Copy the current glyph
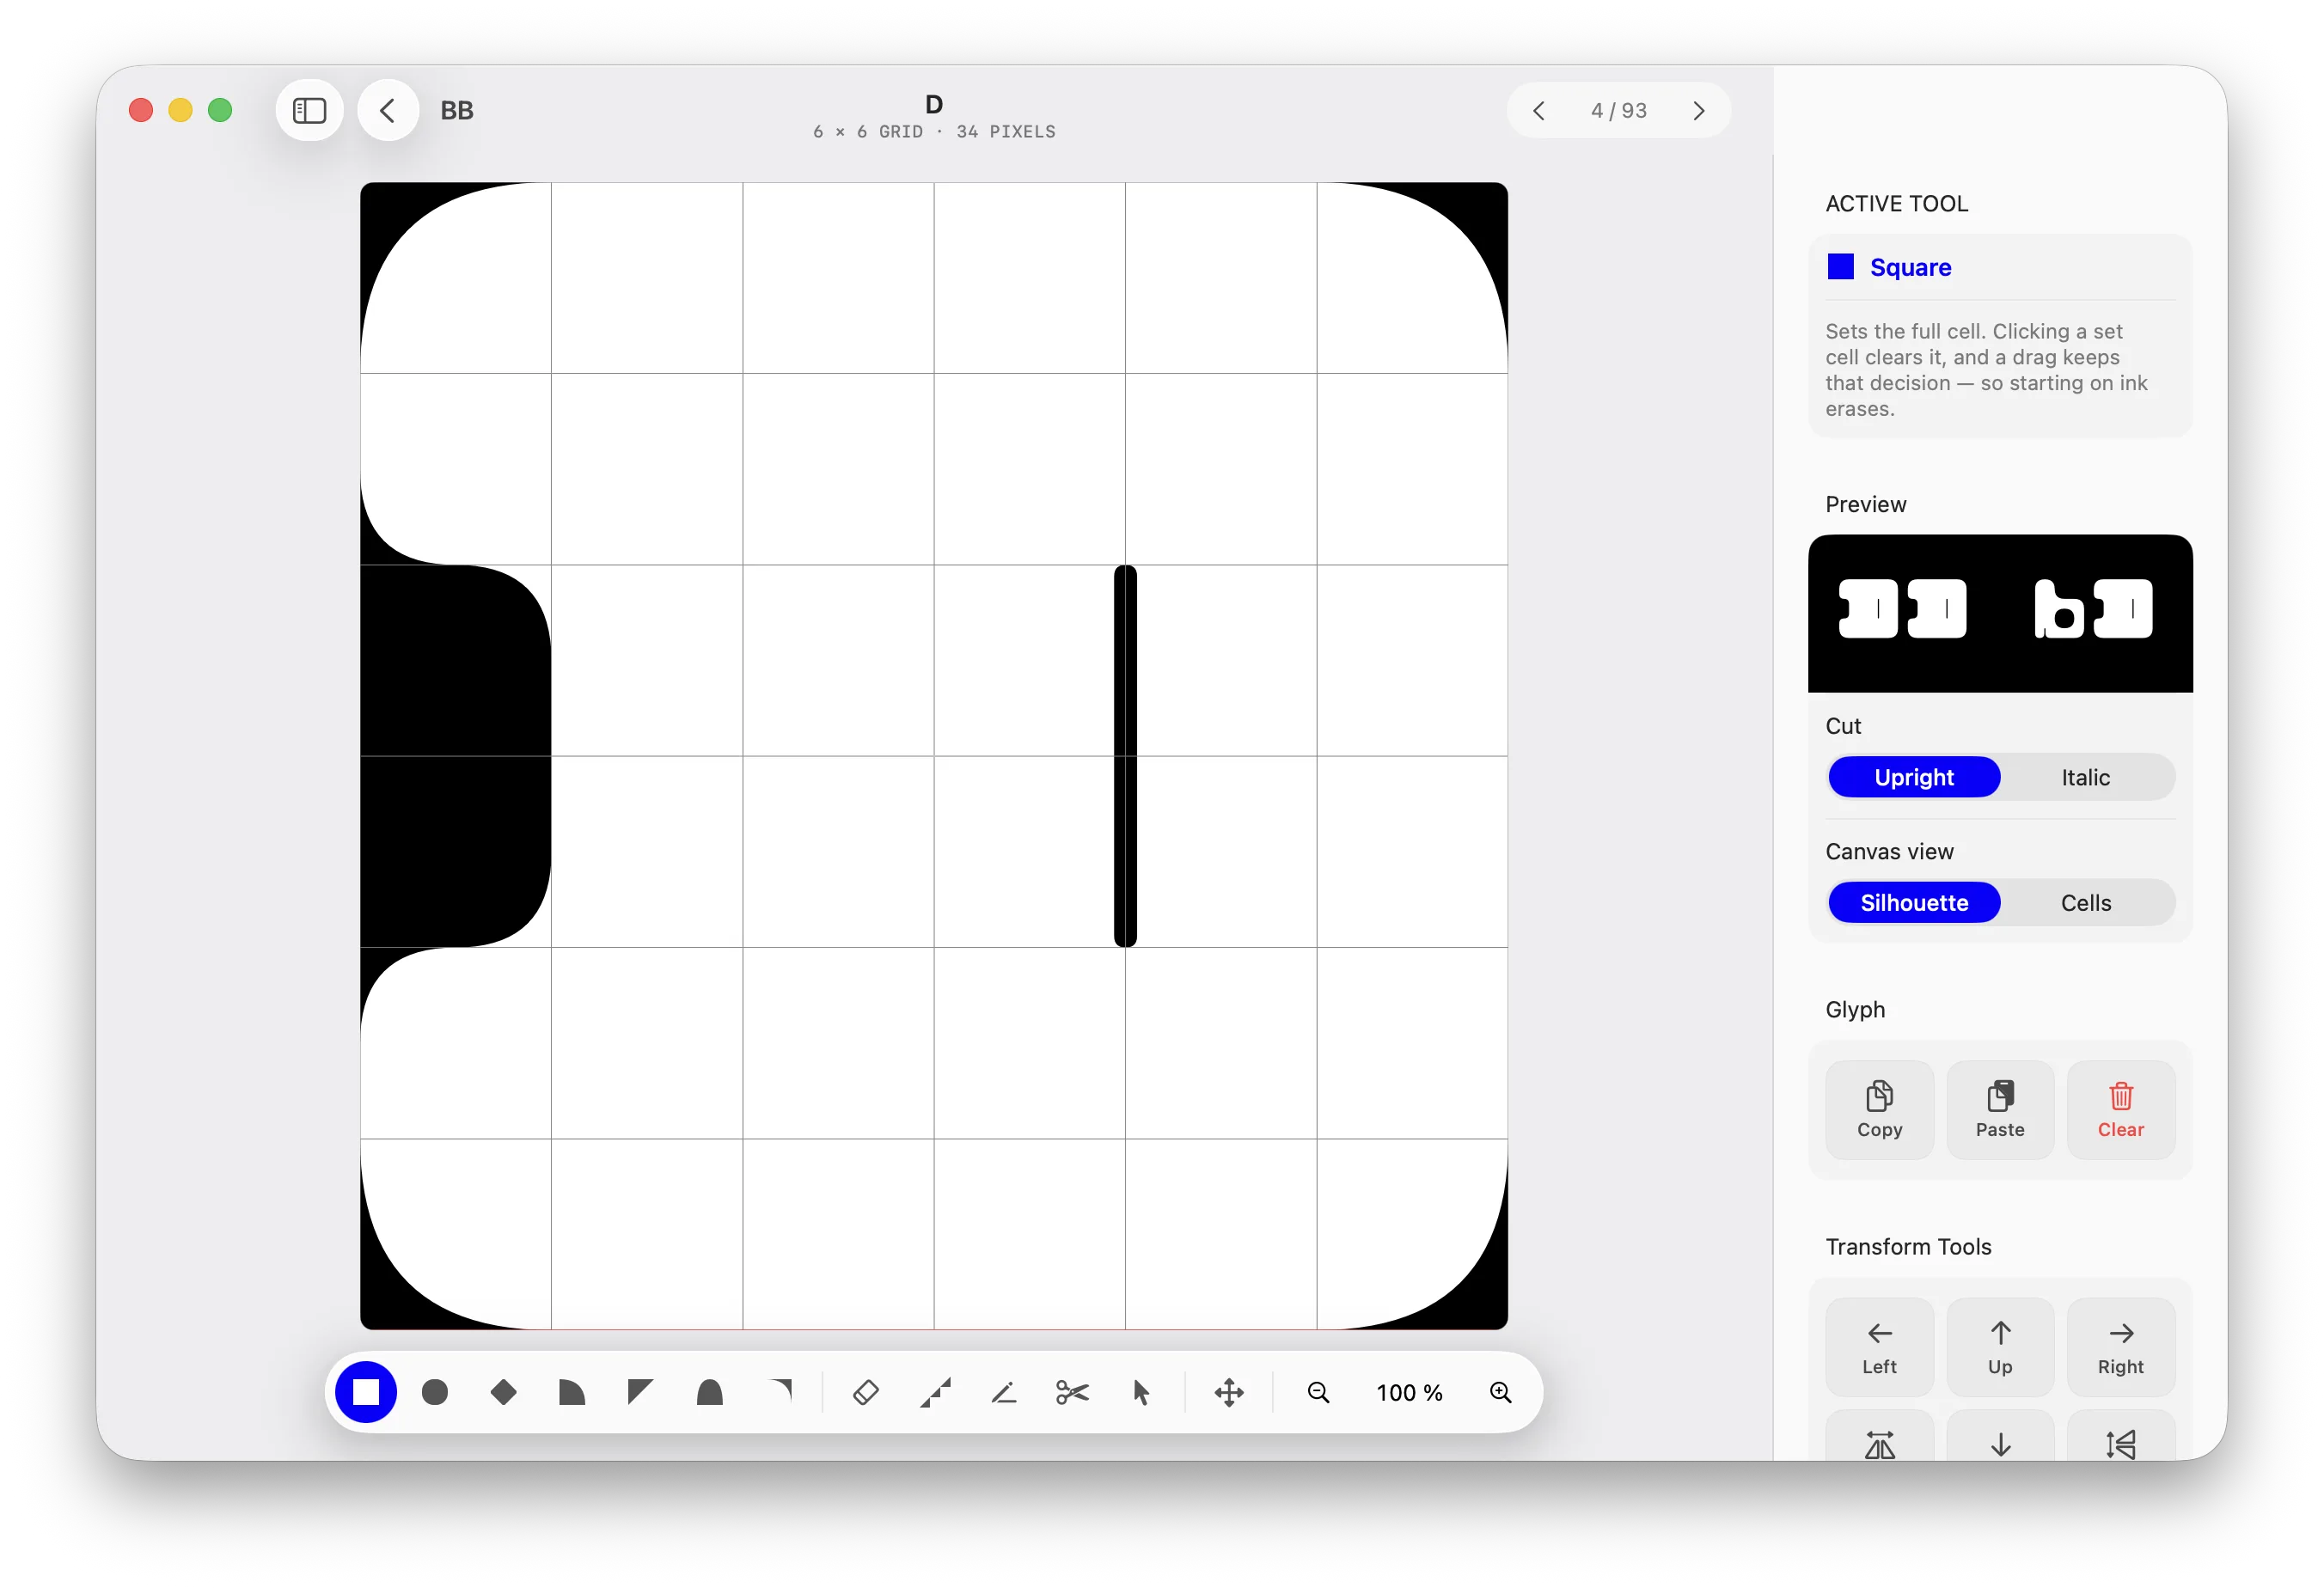Image resolution: width=2324 pixels, height=1588 pixels. [1880, 1110]
